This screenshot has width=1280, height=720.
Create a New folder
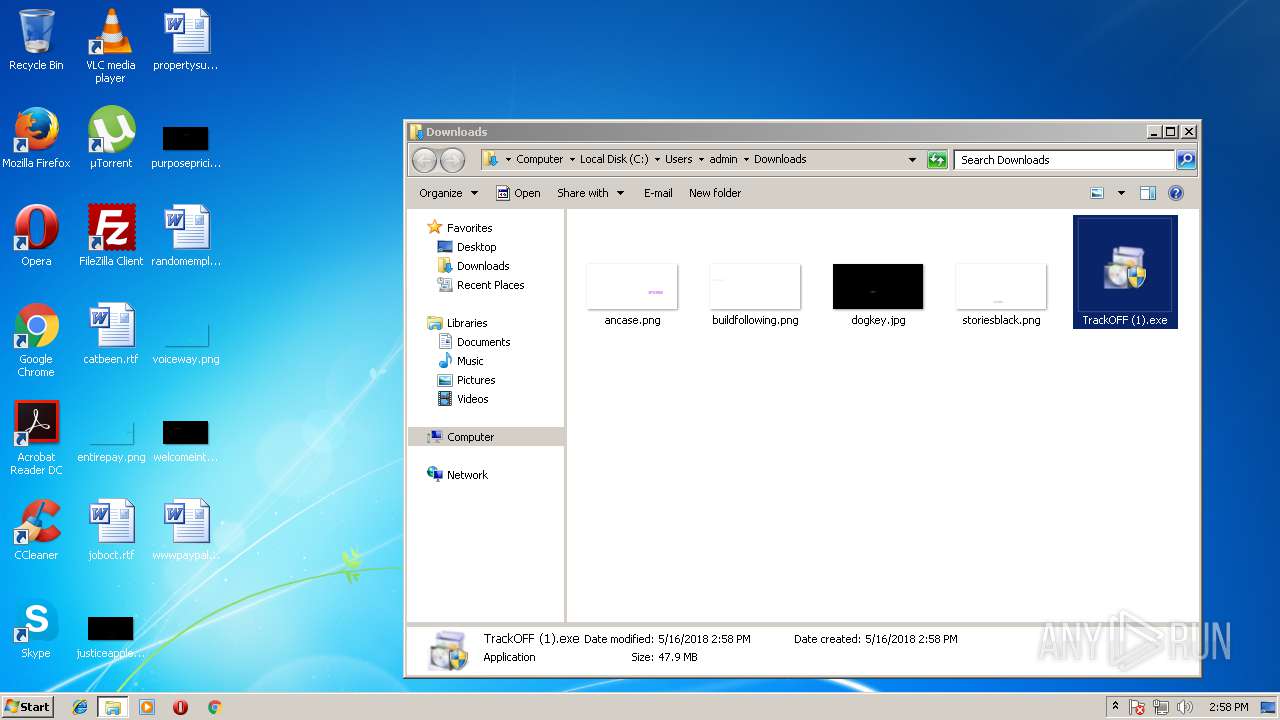715,193
